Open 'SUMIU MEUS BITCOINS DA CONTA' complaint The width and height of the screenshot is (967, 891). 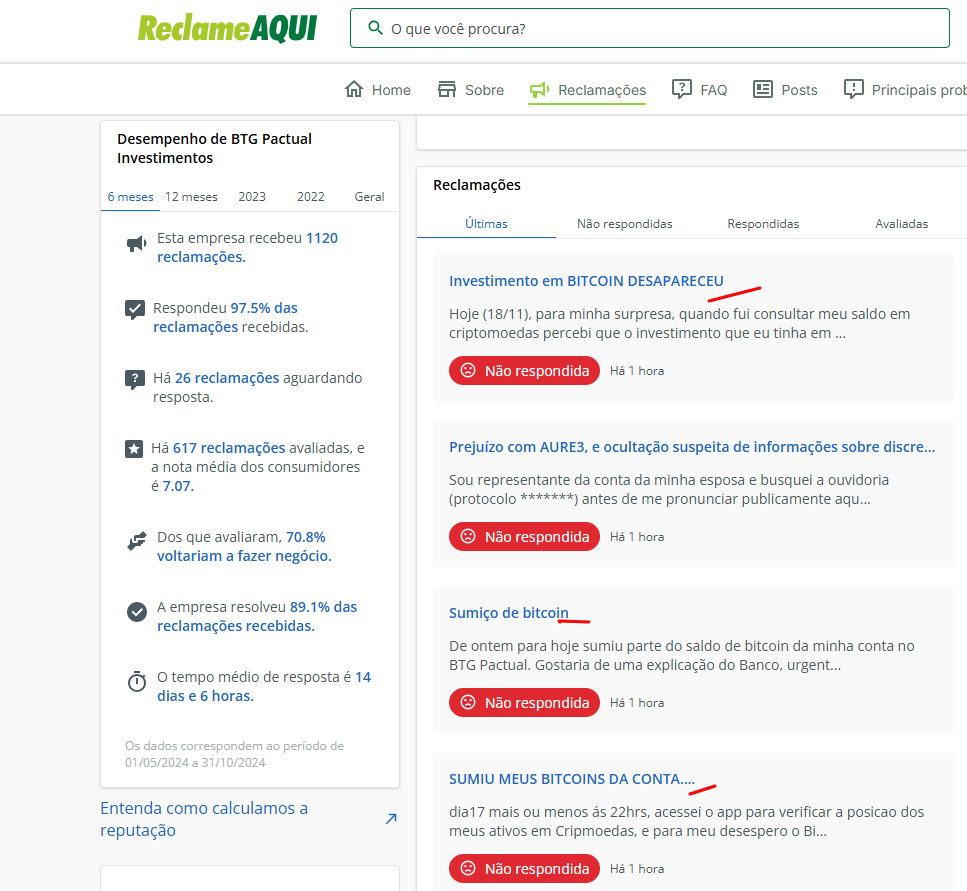coord(572,779)
